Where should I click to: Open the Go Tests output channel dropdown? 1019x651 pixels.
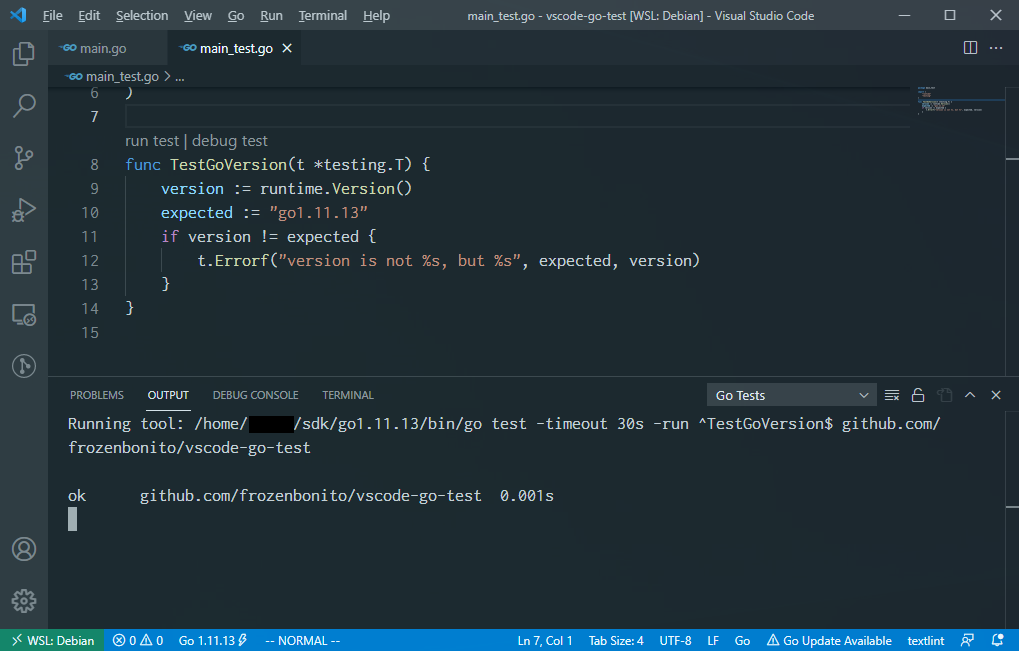tap(790, 394)
